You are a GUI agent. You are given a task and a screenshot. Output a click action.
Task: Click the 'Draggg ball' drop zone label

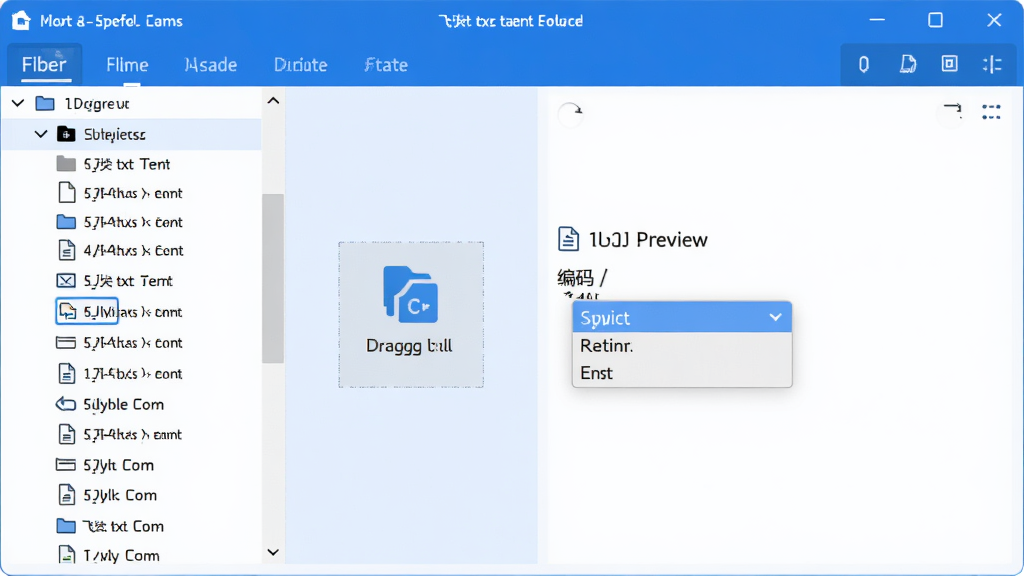409,345
